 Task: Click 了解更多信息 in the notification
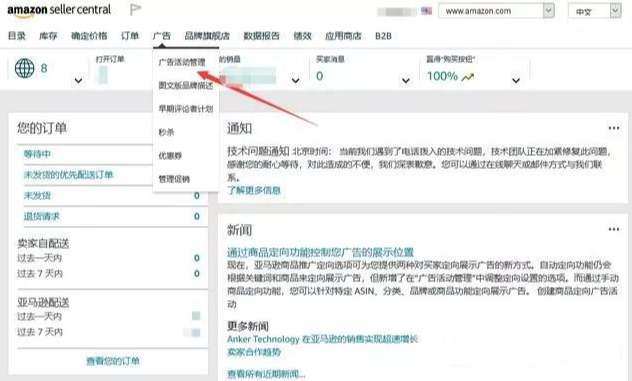(254, 190)
